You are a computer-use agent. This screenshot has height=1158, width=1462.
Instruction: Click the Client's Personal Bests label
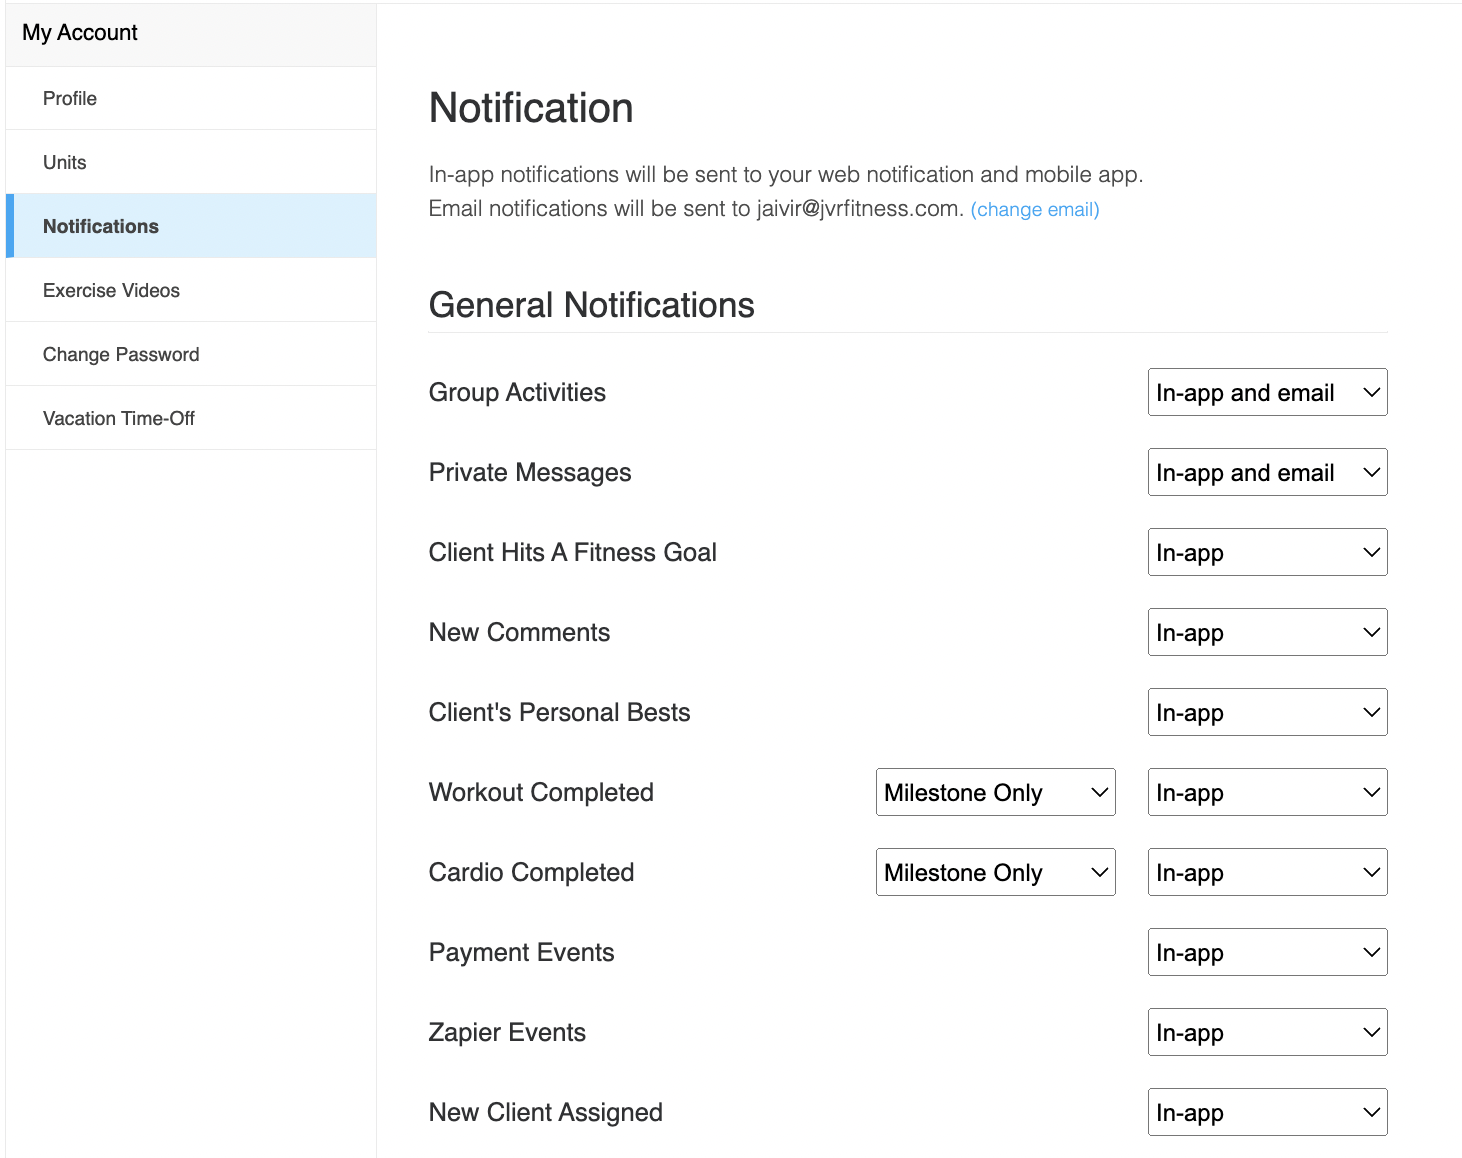tap(559, 712)
